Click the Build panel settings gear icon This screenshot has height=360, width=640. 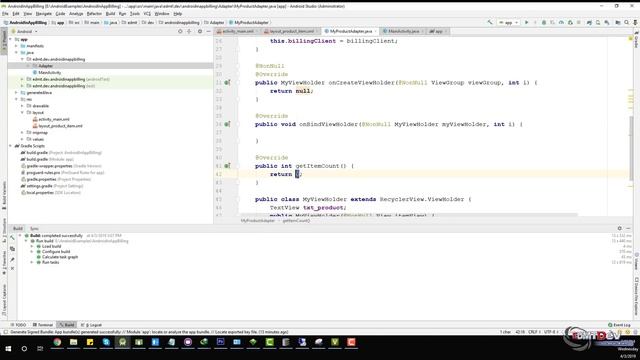pyautogui.click(x=620, y=229)
